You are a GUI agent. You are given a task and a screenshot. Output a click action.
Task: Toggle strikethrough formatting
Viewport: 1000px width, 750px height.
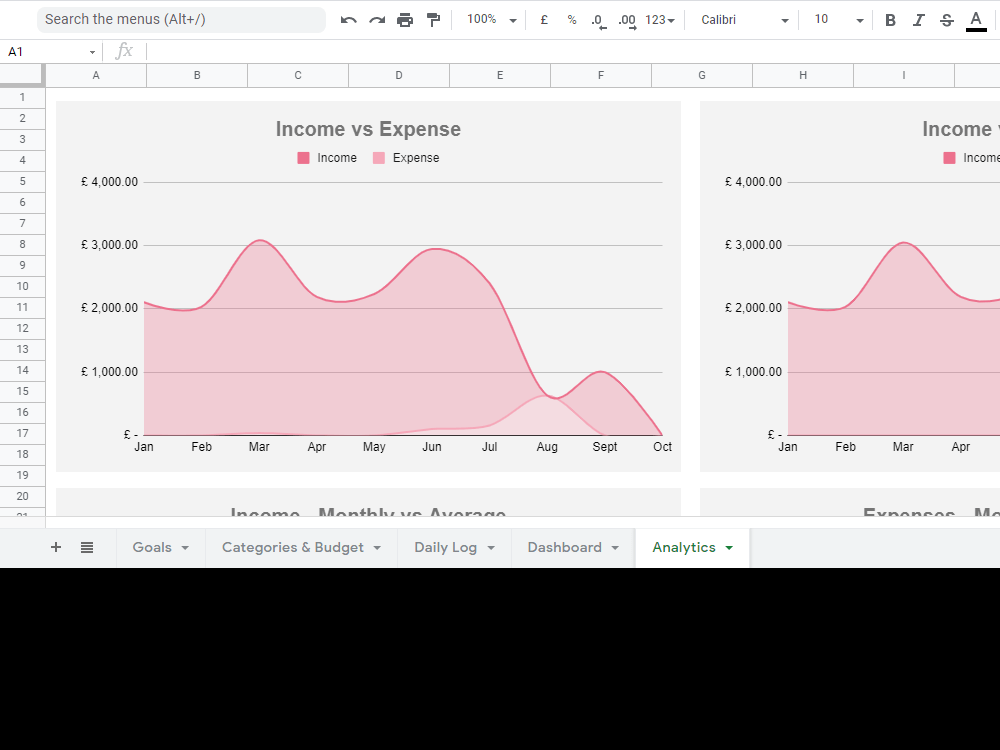click(946, 19)
